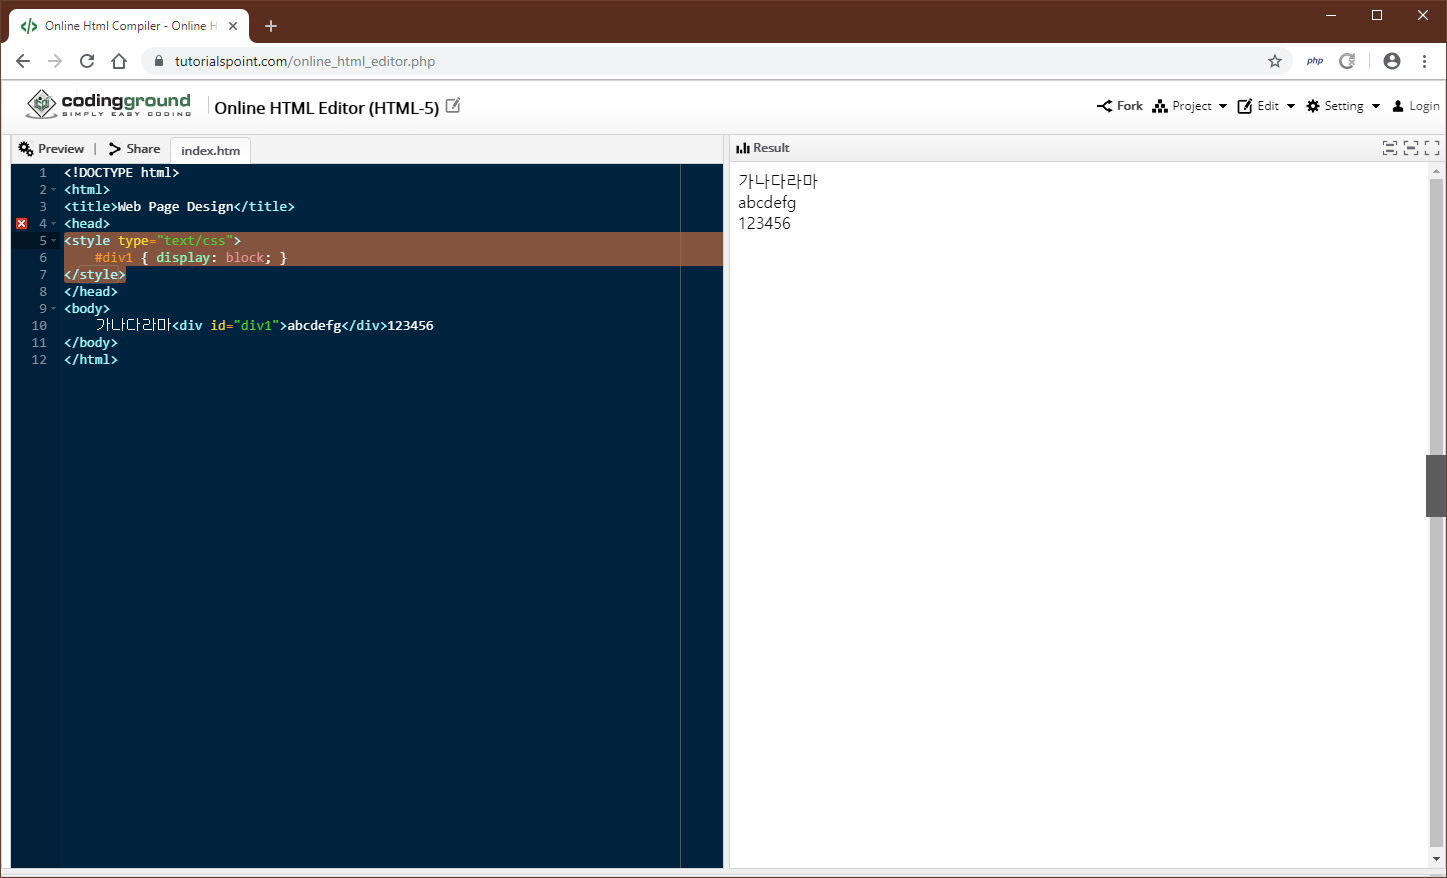
Task: Click the Share button
Action: click(x=134, y=149)
